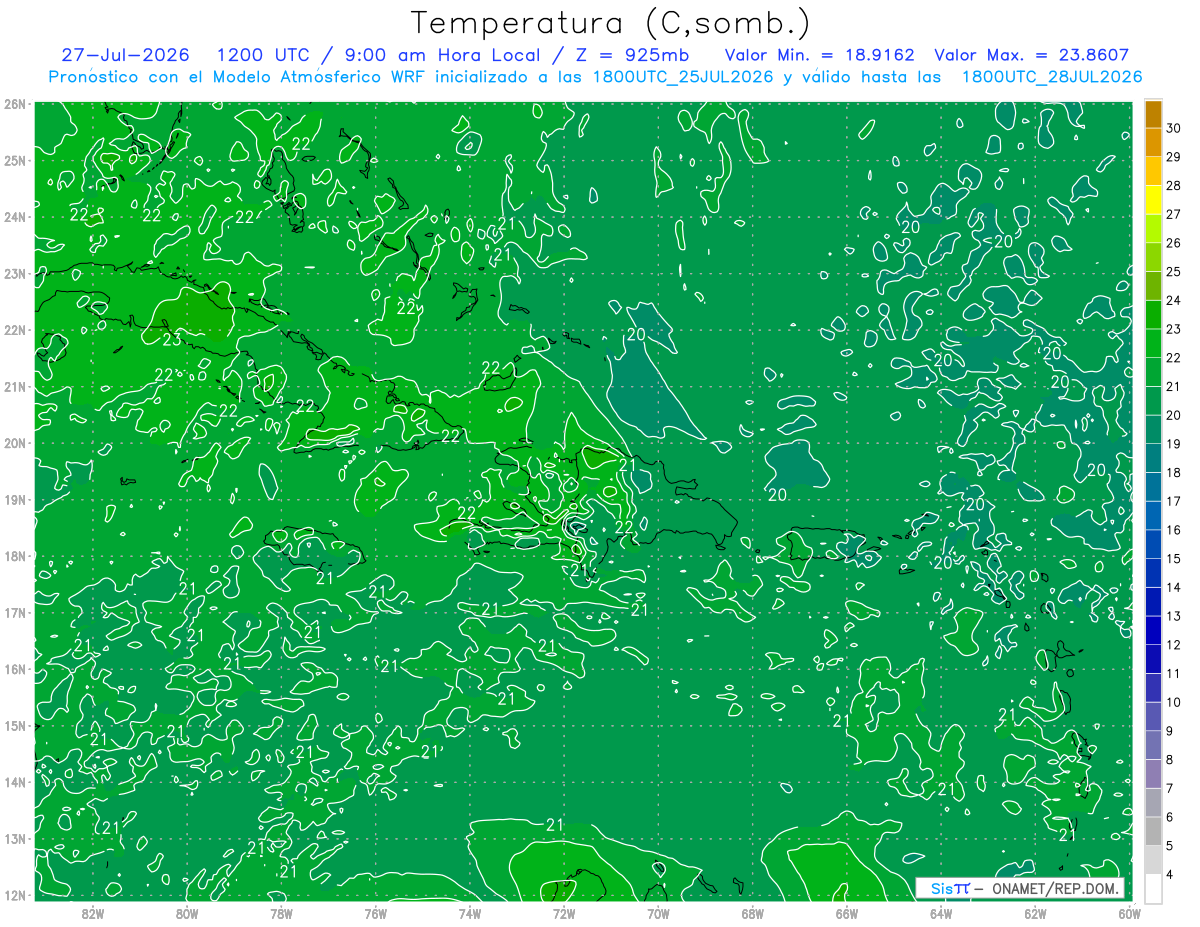Click the "64W" longitude axis label
Screen dimensions: 1200x927
point(941,912)
